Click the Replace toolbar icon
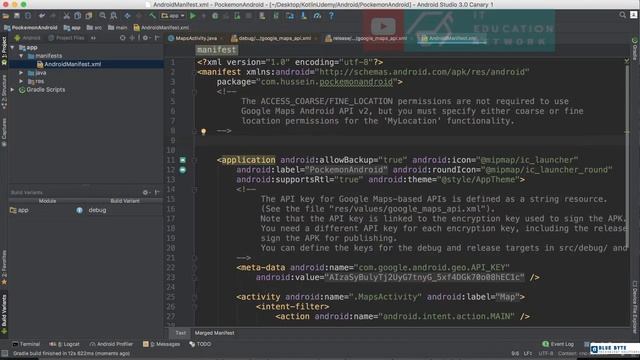 [x=113, y=16]
